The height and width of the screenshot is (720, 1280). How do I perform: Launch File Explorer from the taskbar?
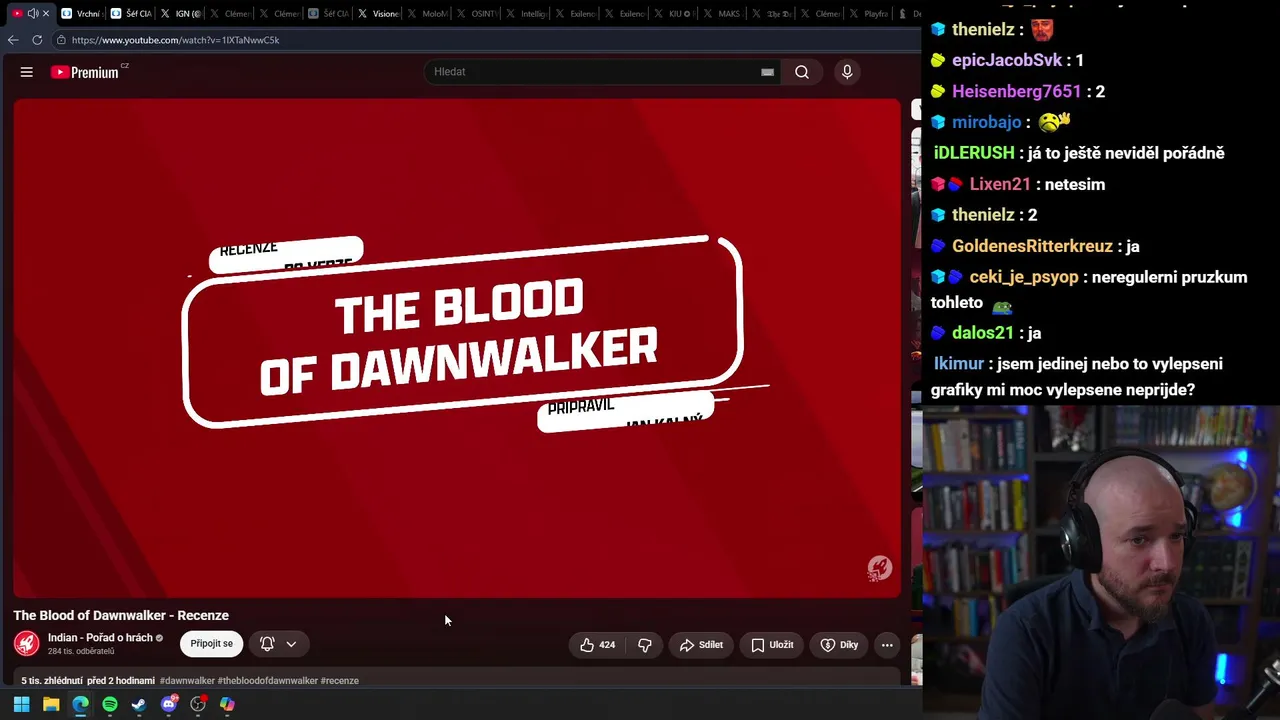click(x=51, y=704)
